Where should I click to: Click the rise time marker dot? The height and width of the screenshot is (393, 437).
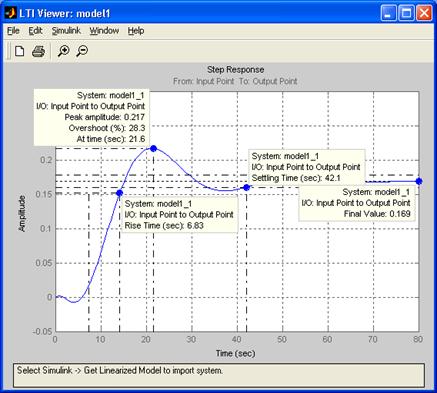pos(119,193)
